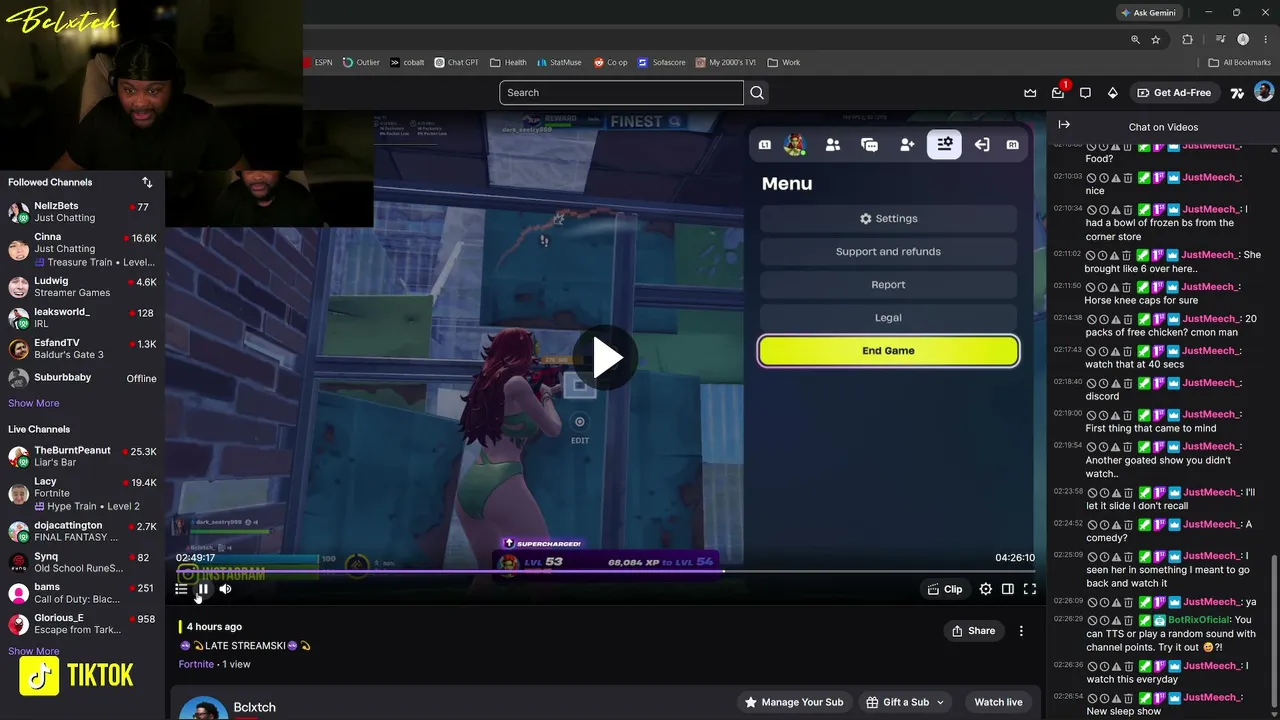Click the large play button overlay on video

pyautogui.click(x=606, y=358)
